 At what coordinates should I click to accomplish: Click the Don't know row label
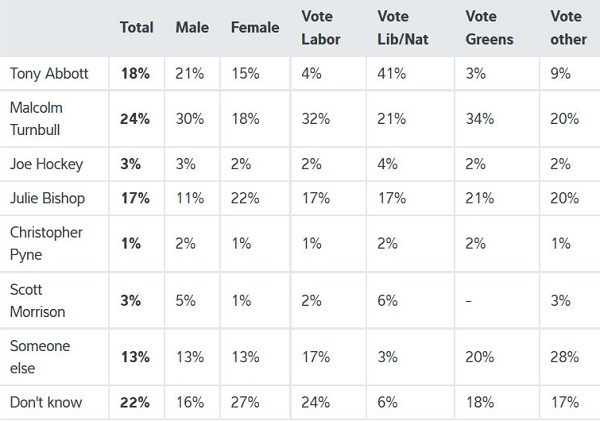tap(43, 401)
